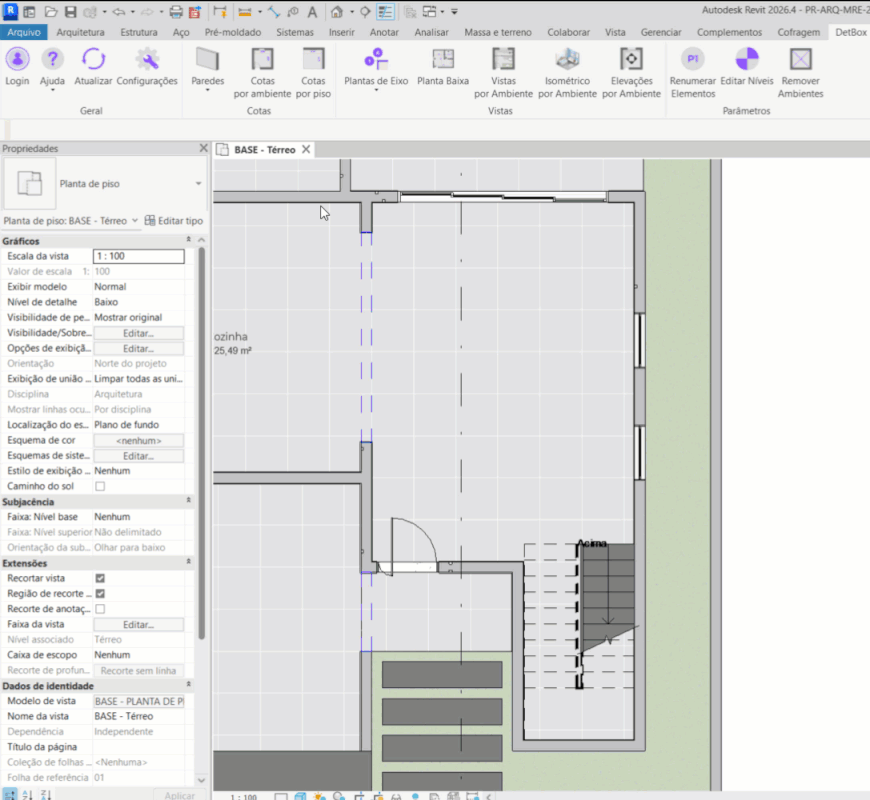Run Vistas por Ambiente tool

tap(503, 73)
